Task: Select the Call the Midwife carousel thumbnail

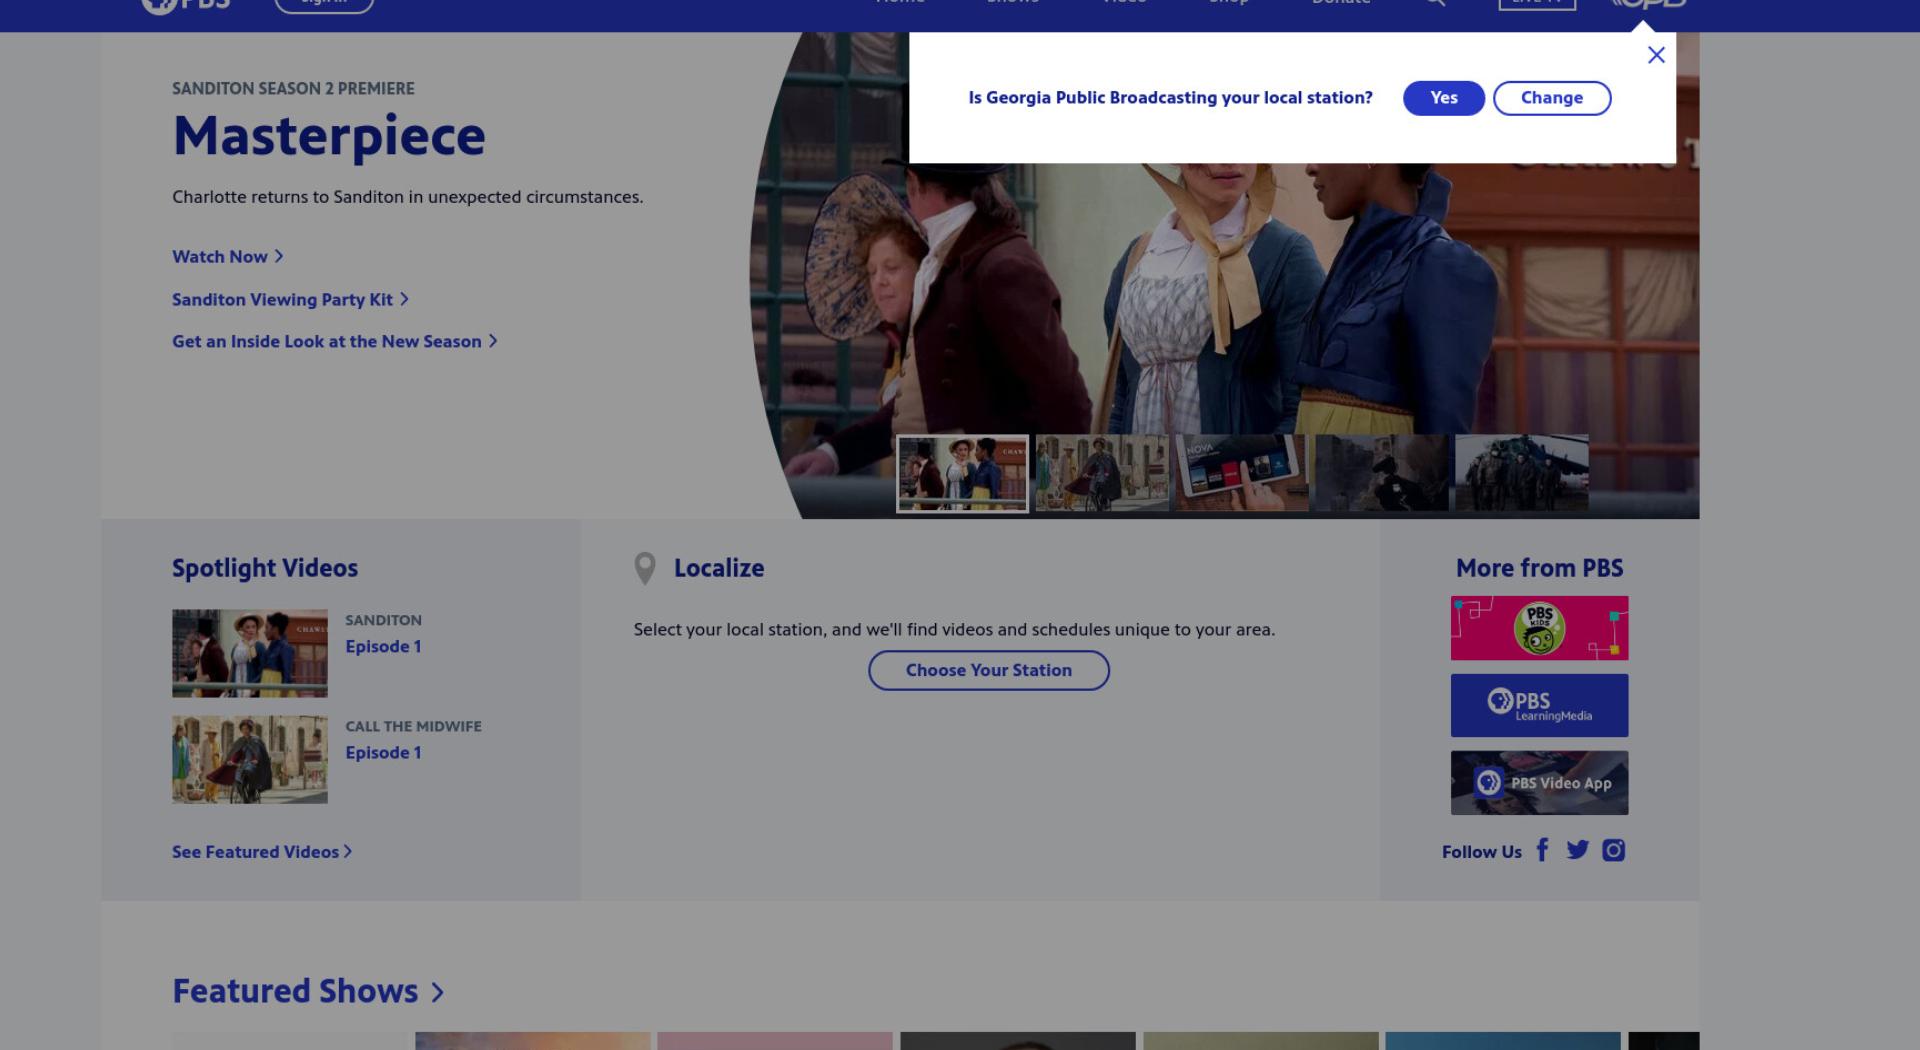Action: (x=1102, y=473)
